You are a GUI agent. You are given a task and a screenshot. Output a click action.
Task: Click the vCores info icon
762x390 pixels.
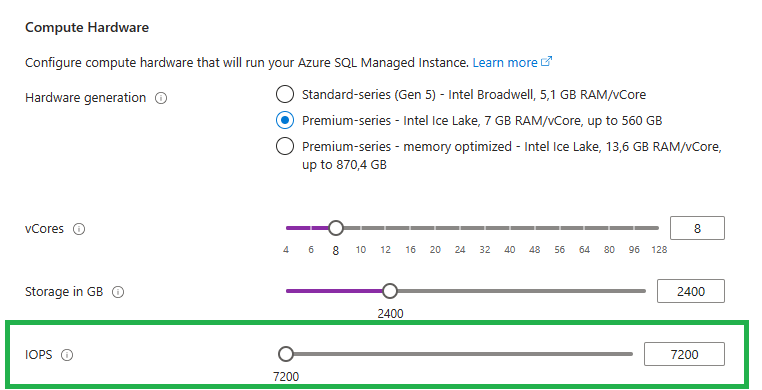click(x=79, y=229)
